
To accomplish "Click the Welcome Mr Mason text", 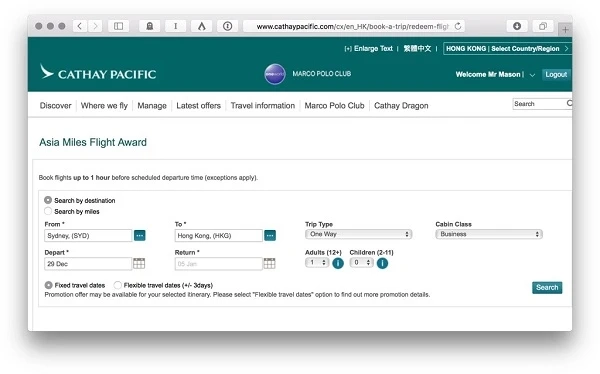I will (488, 74).
